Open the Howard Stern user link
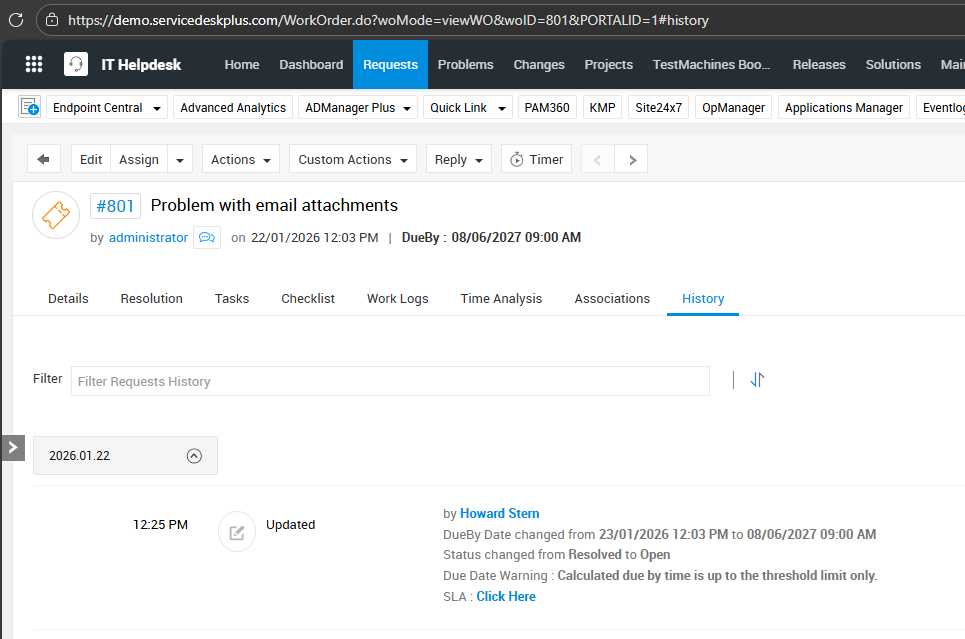Screen dimensions: 965x639 coord(499,513)
